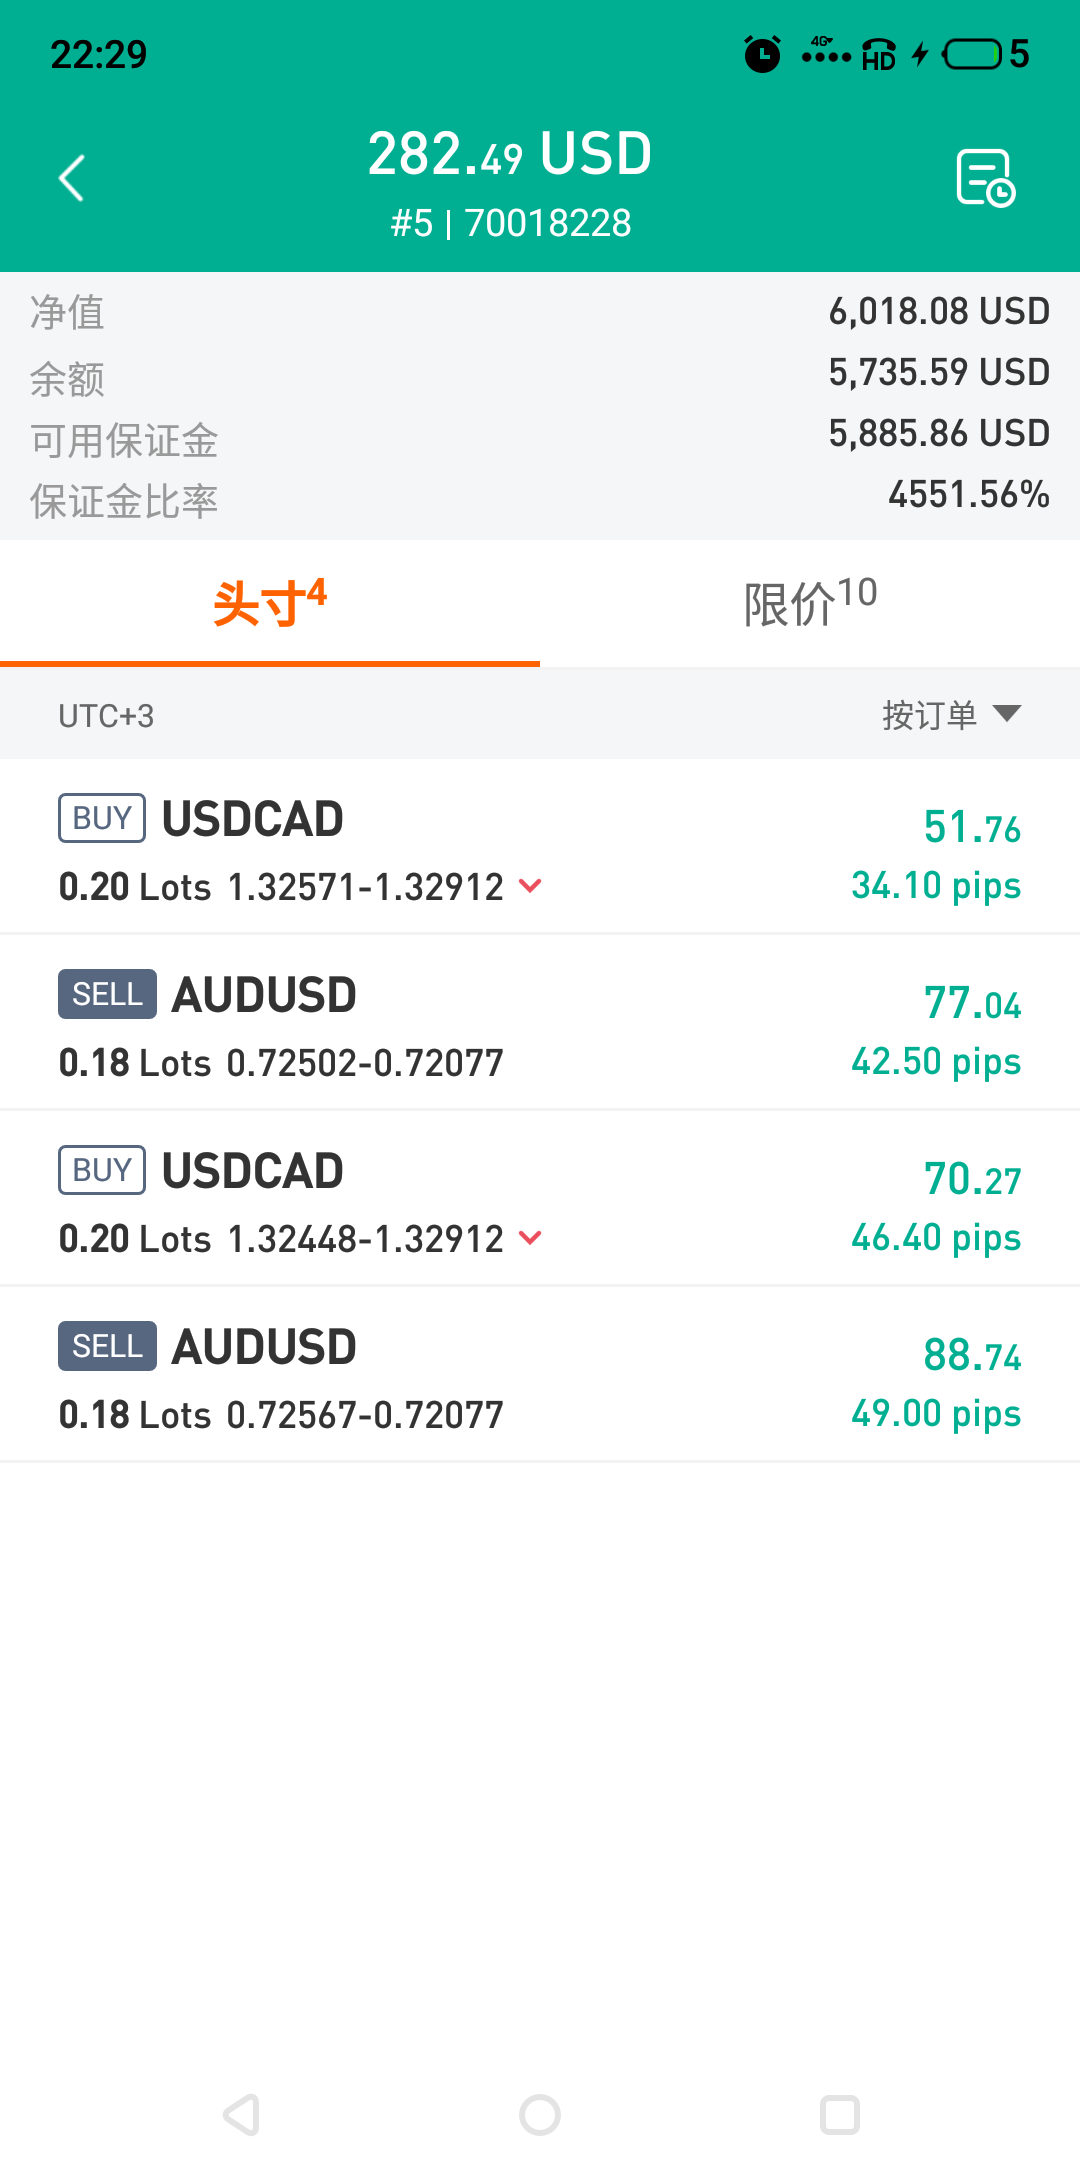Switch to the 限价 pending orders tab
This screenshot has height=2160, width=1080.
click(x=810, y=603)
